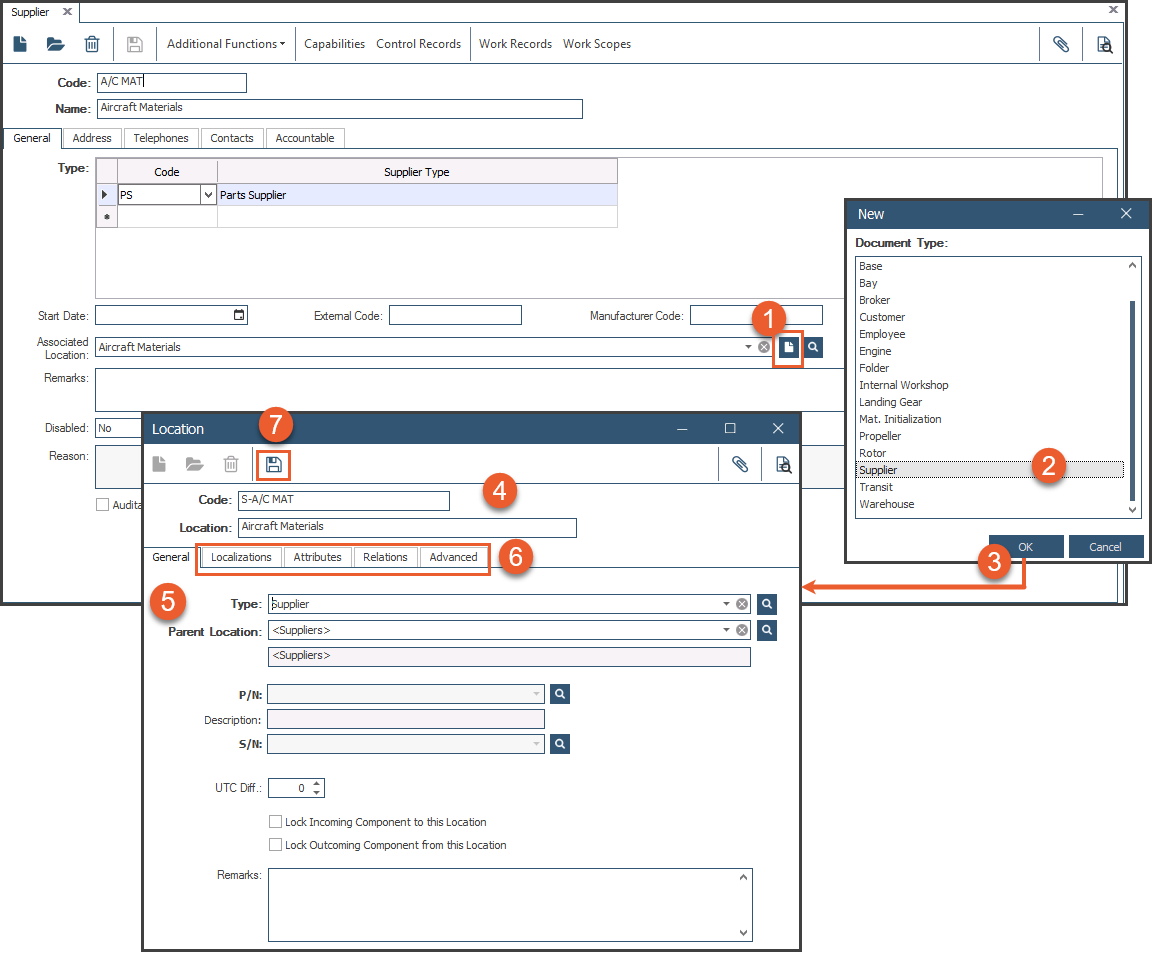The image size is (1152, 953).
Task: Click open folder icon in Location window
Action: 195,464
